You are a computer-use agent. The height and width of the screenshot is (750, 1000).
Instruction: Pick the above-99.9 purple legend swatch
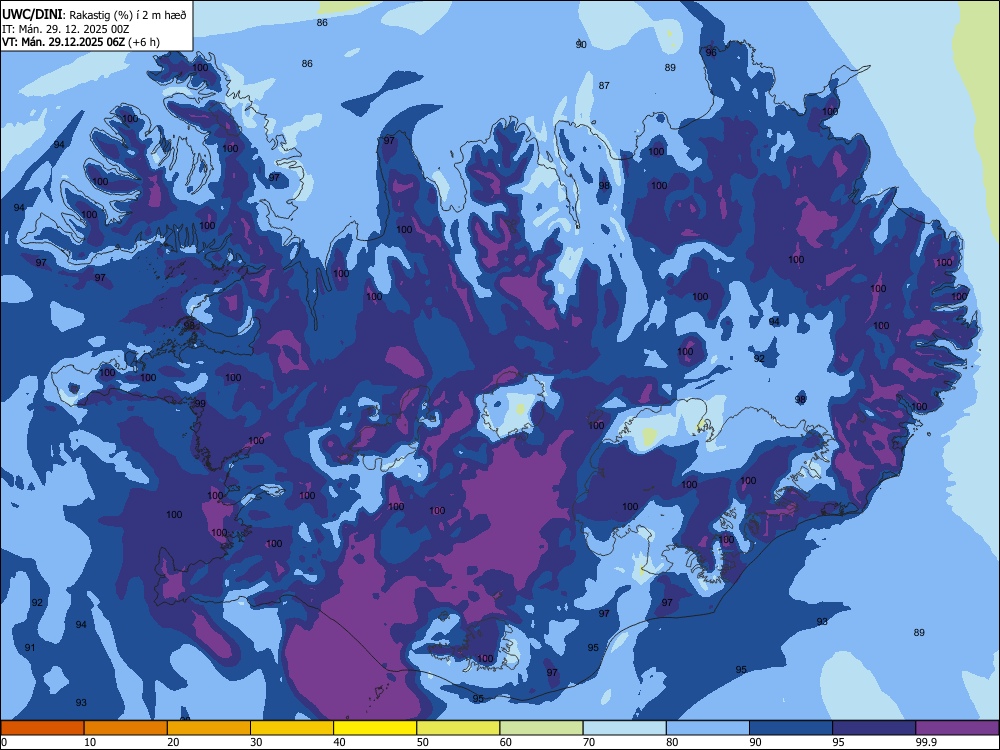click(957, 728)
